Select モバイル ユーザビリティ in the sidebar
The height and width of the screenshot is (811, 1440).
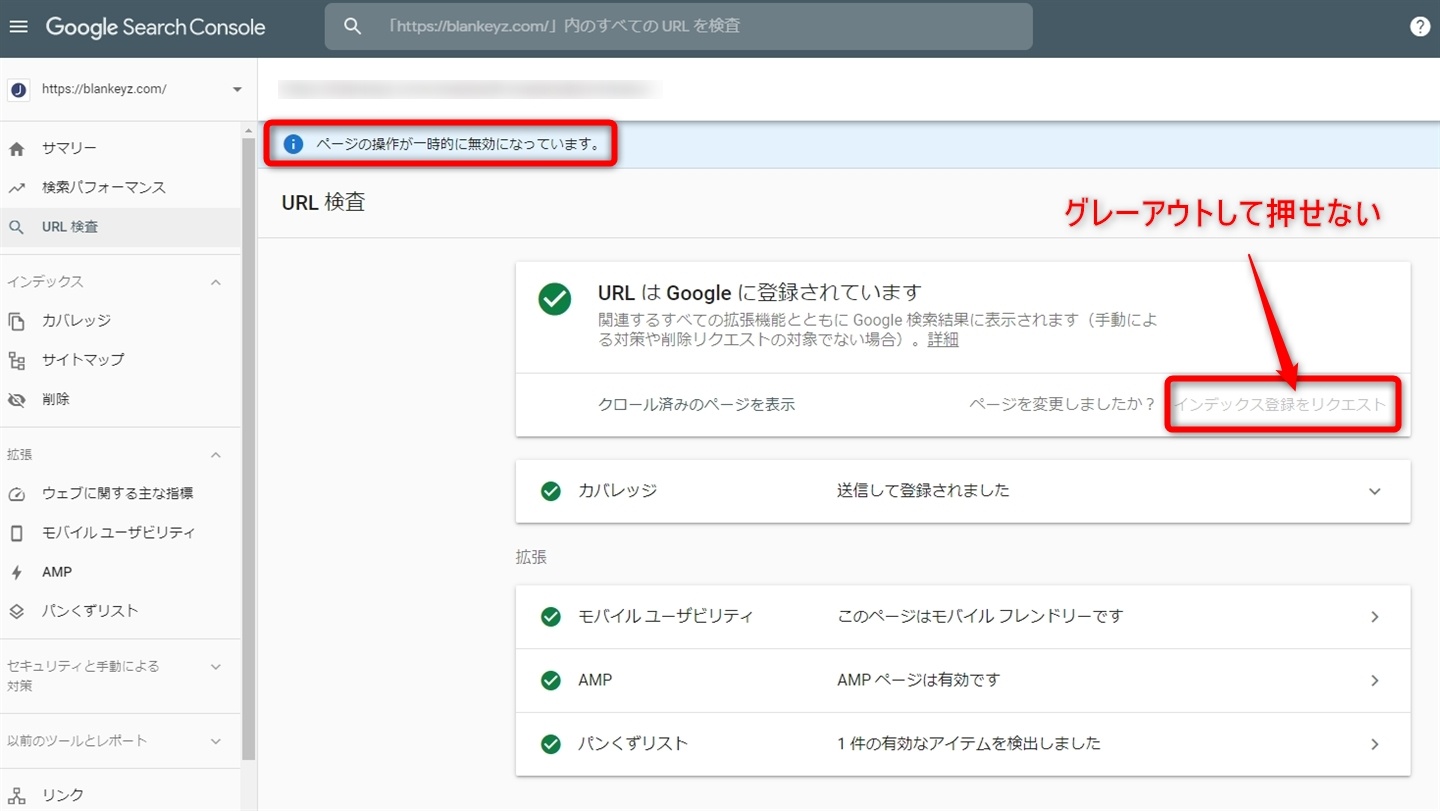pyautogui.click(x=118, y=533)
